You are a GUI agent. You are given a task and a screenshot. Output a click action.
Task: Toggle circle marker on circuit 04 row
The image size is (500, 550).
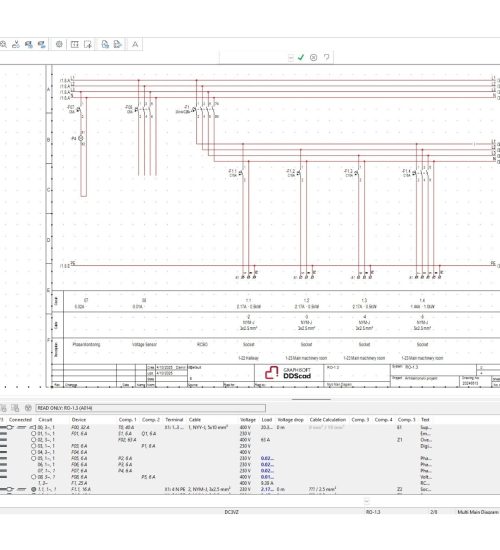[x=33, y=452]
